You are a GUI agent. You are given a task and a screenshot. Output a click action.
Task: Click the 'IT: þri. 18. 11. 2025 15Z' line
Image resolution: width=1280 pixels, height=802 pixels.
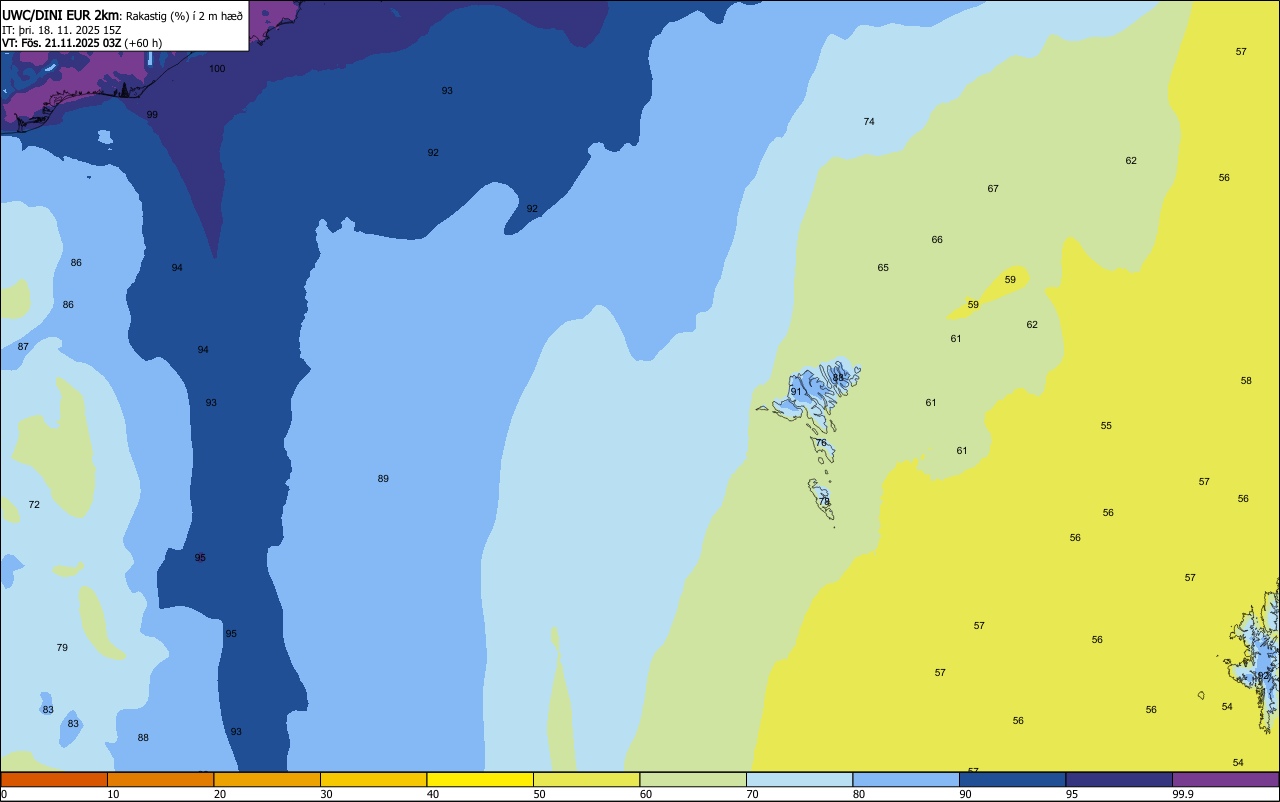62,30
